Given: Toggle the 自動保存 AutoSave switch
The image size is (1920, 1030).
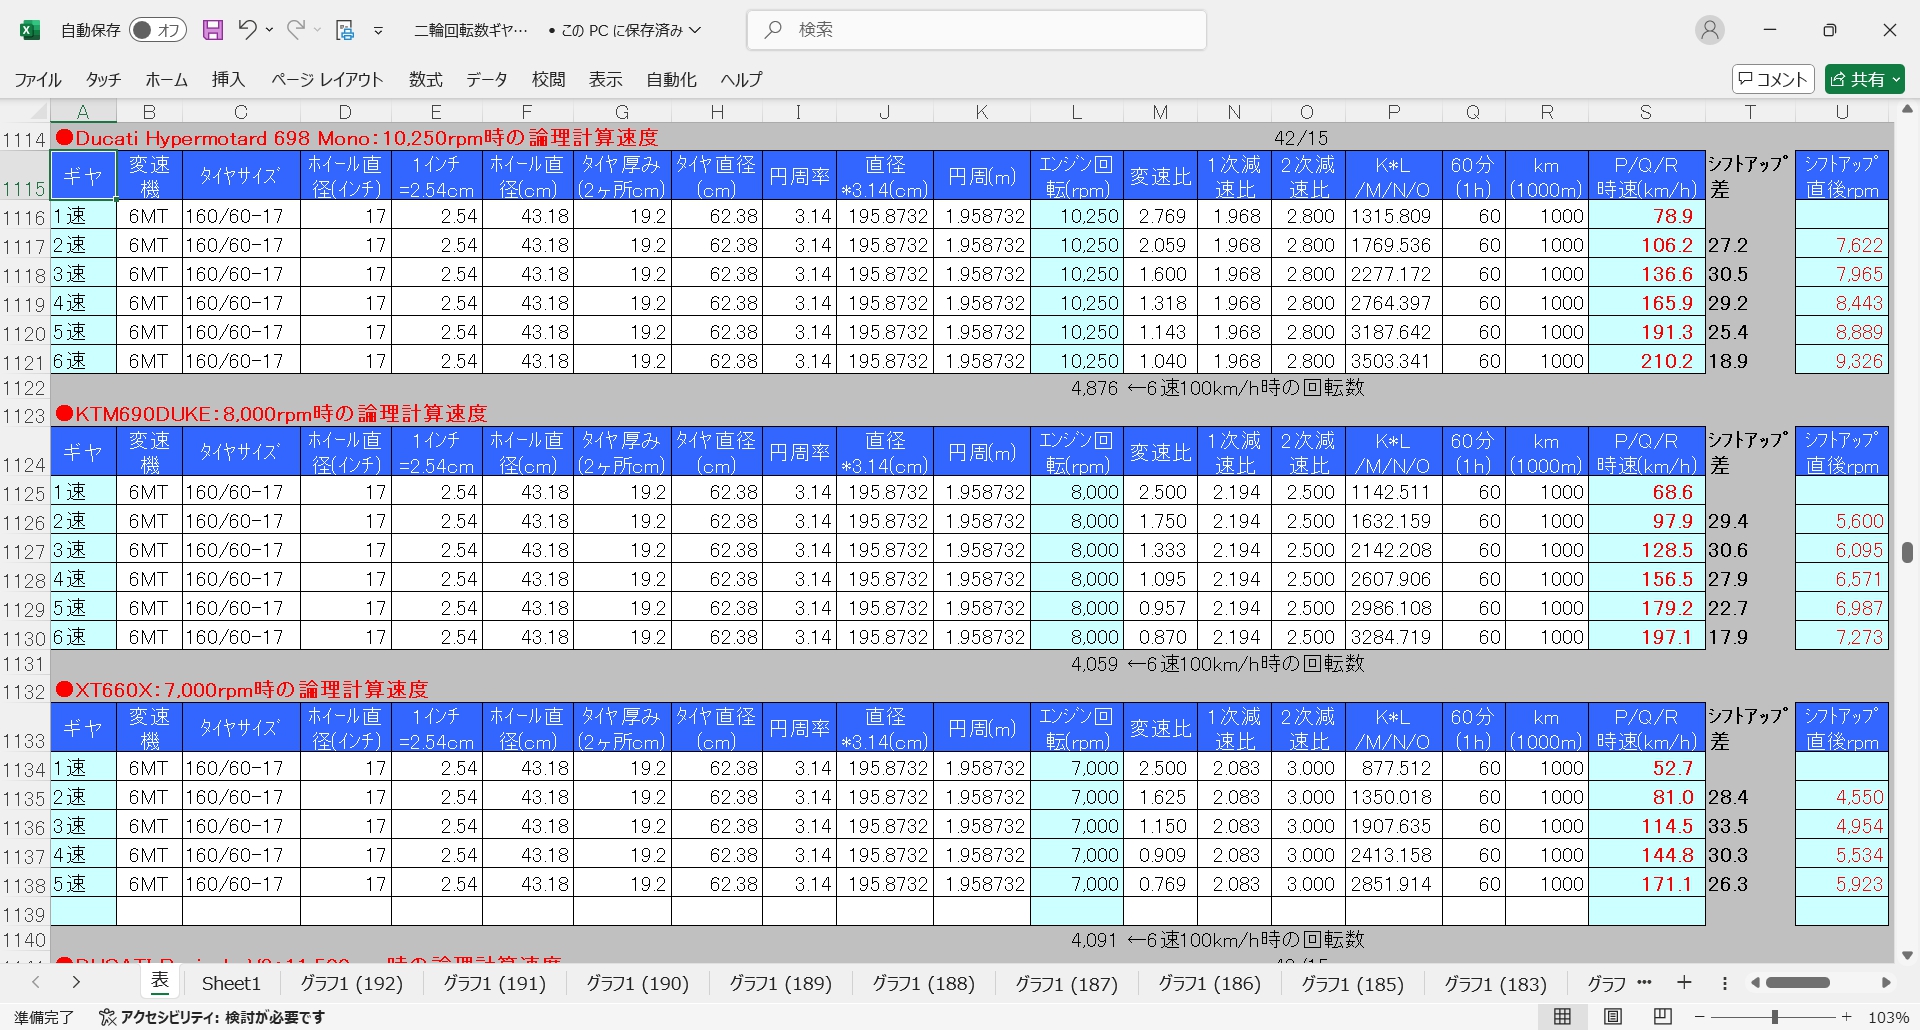Looking at the screenshot, I should point(157,30).
